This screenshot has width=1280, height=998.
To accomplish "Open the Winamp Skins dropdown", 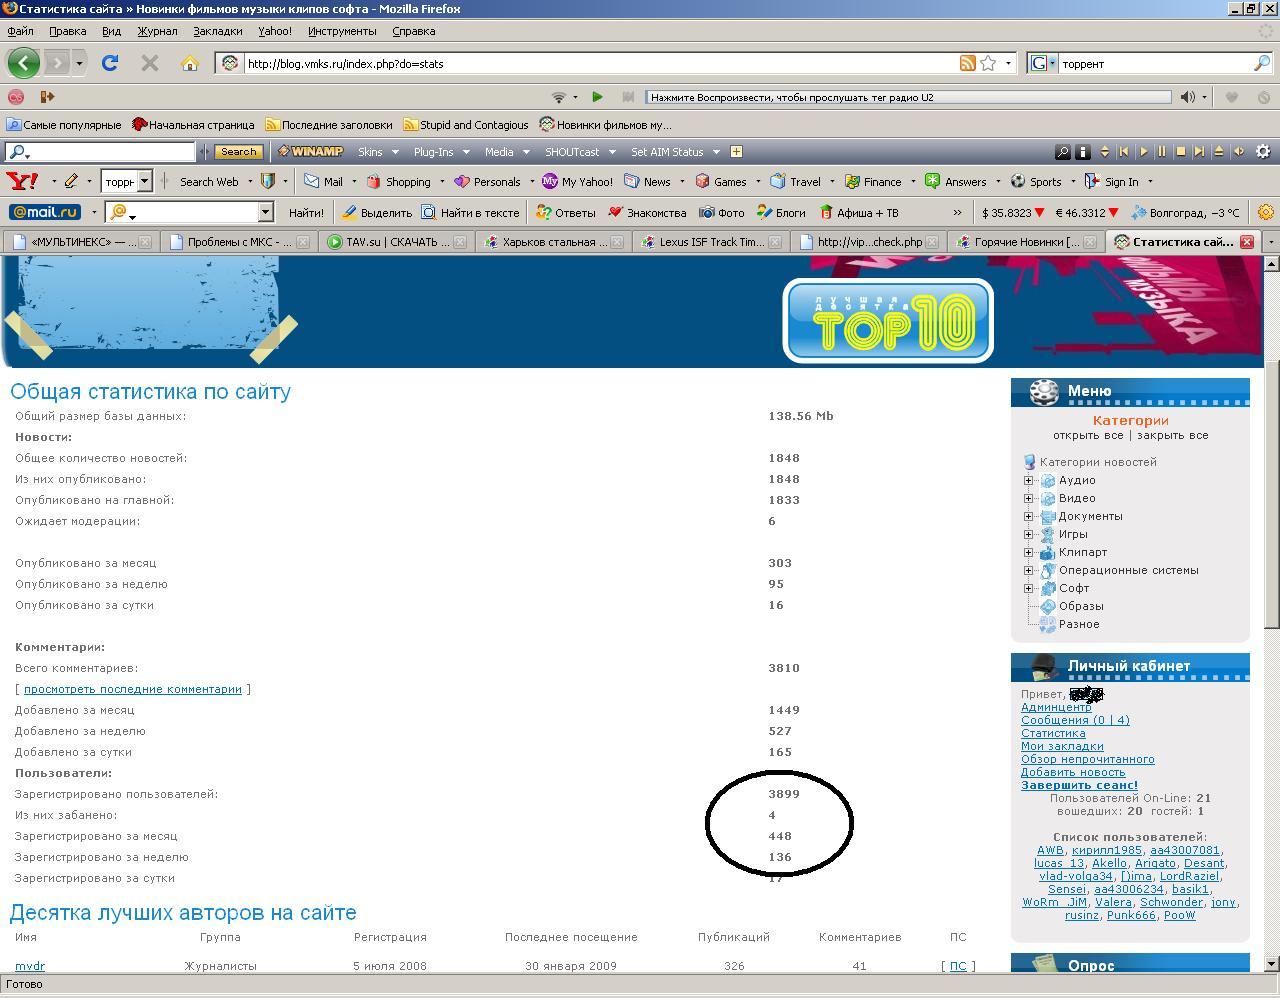I will point(378,152).
